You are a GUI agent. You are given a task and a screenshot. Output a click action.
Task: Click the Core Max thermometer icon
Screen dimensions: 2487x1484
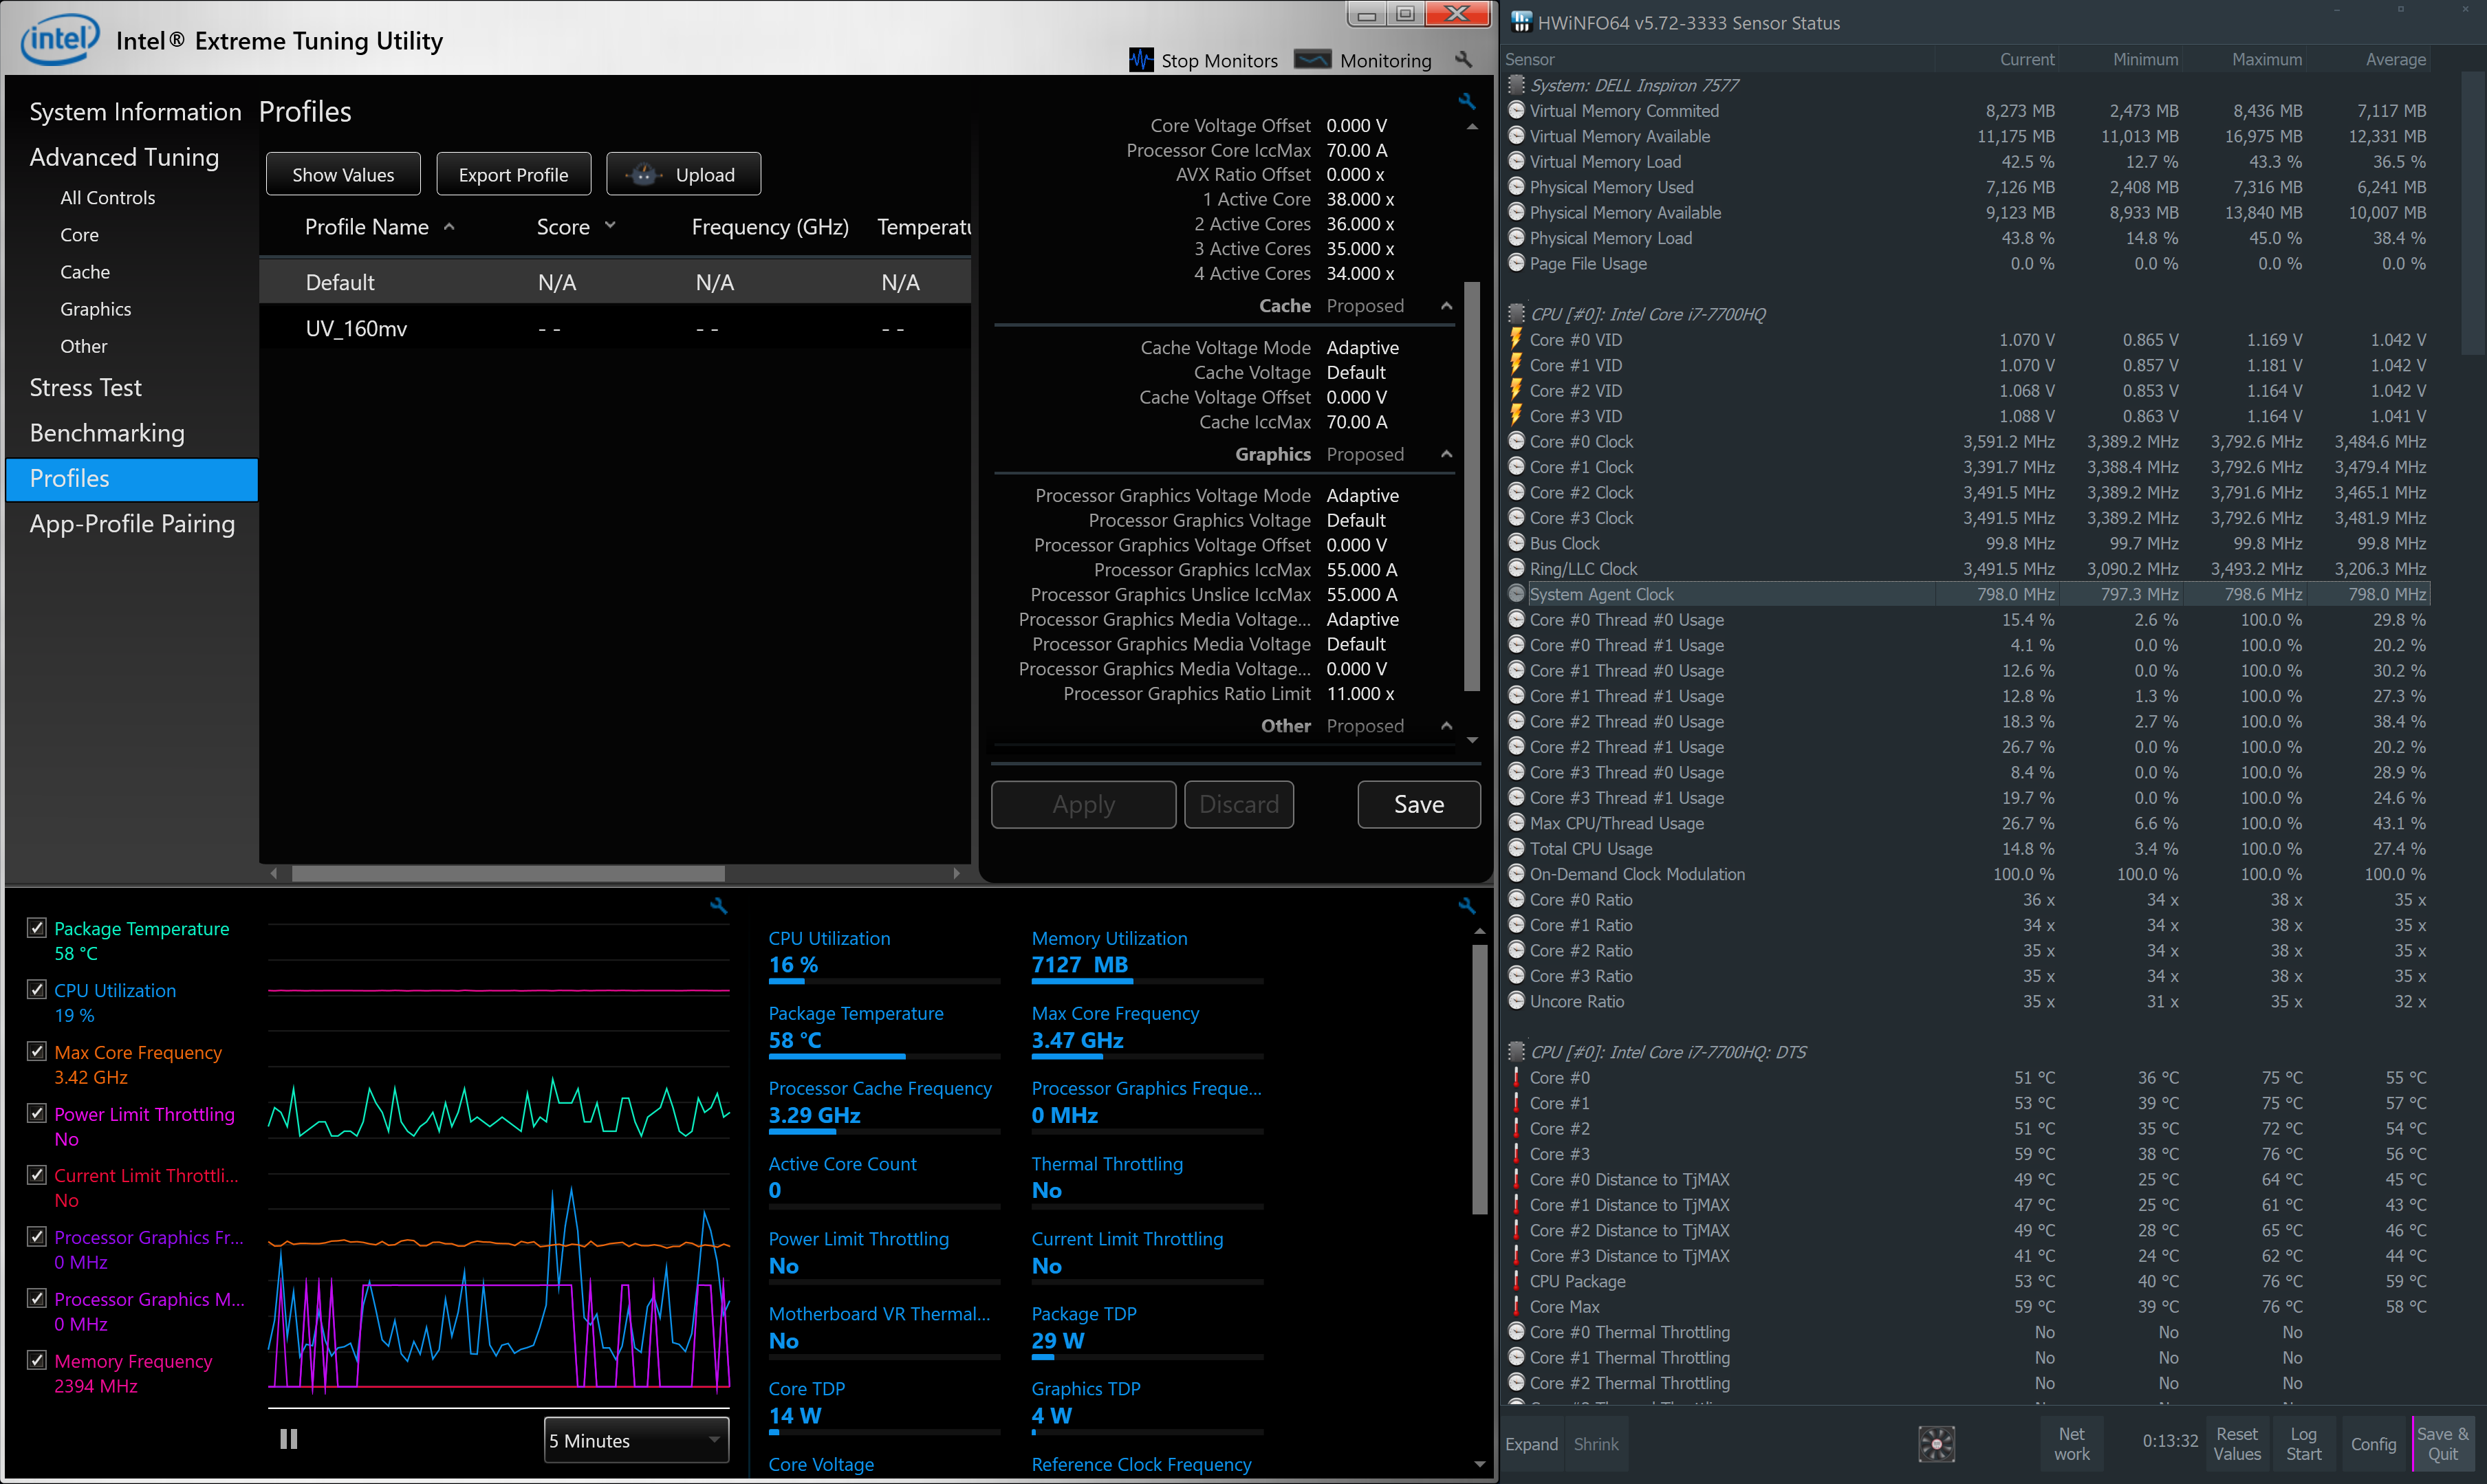pyautogui.click(x=1516, y=1306)
